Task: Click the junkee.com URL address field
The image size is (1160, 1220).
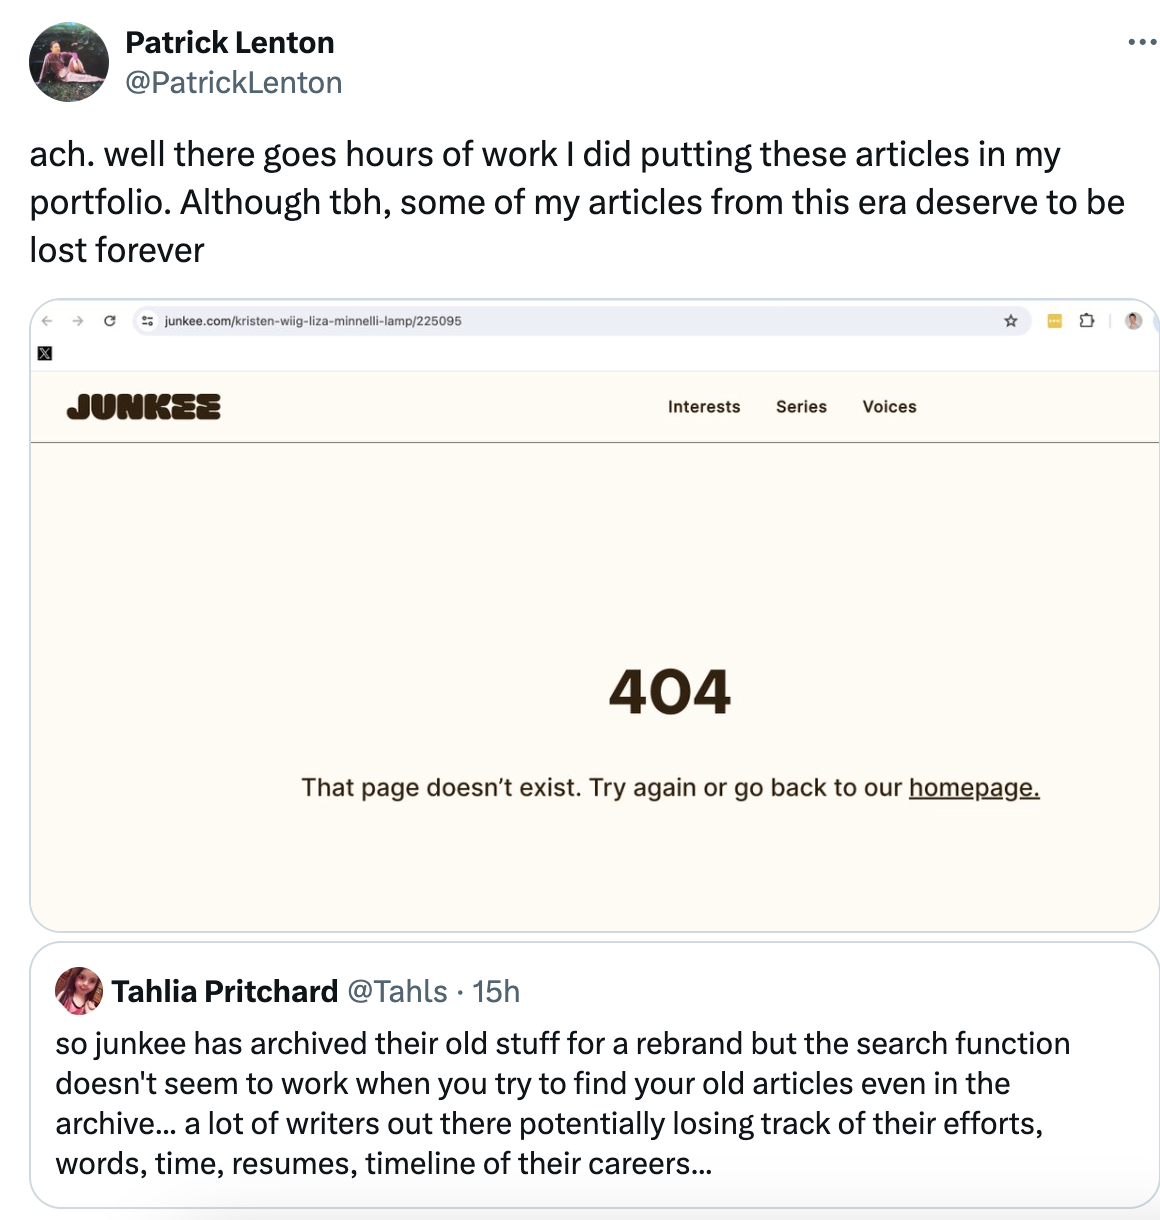Action: pyautogui.click(x=500, y=321)
